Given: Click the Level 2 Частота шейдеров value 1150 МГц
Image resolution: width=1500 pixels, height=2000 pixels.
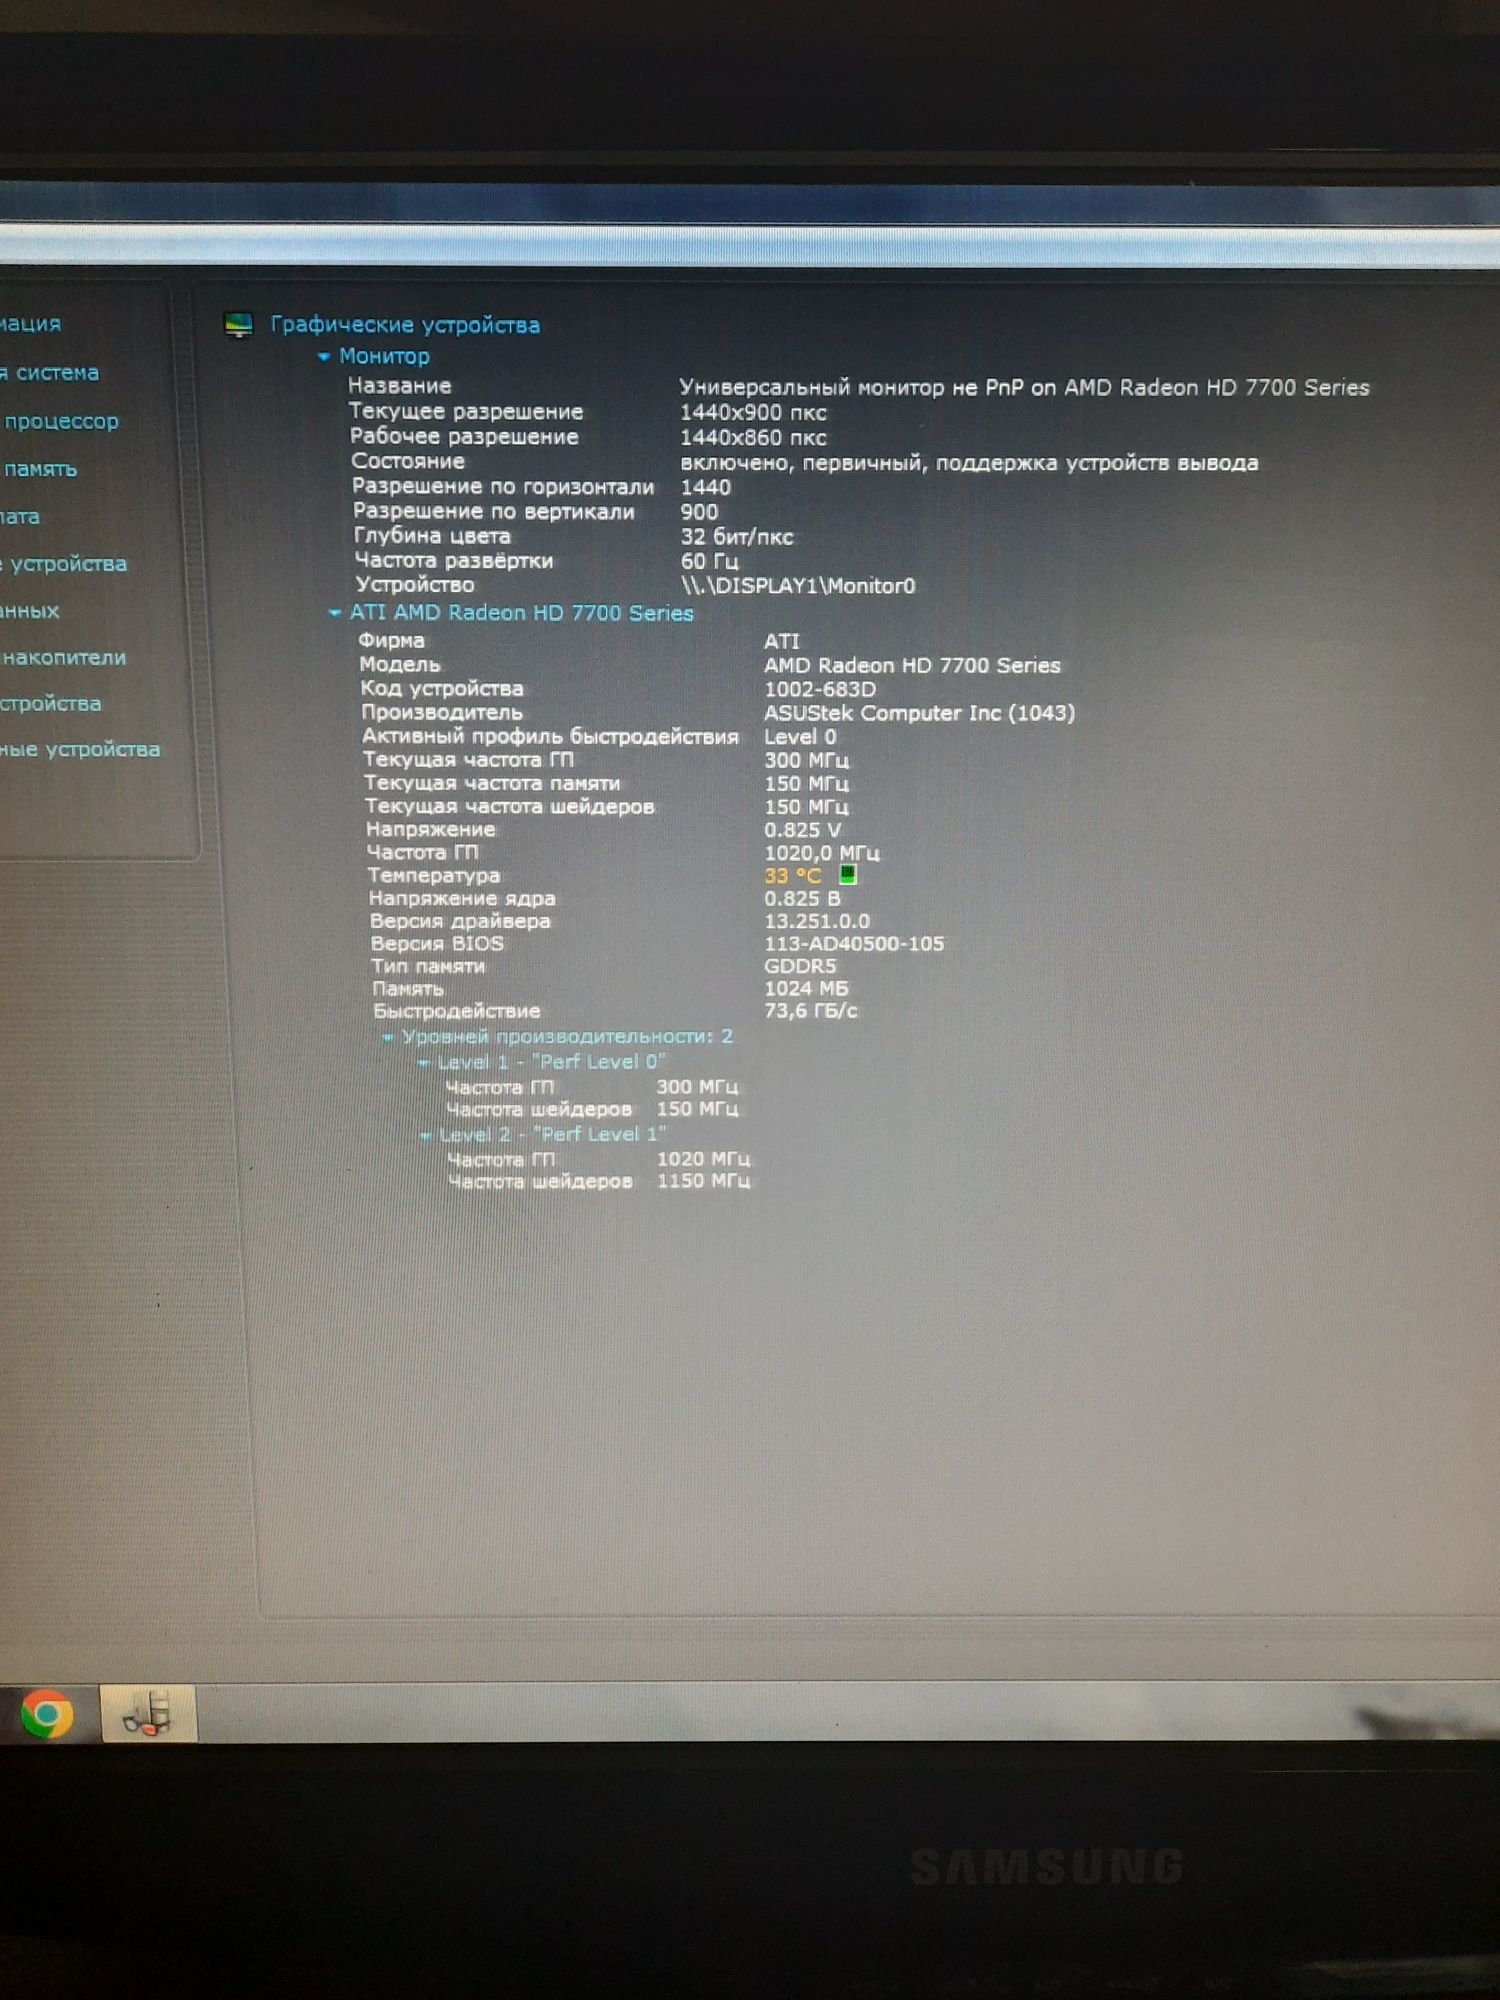Looking at the screenshot, I should point(704,1181).
